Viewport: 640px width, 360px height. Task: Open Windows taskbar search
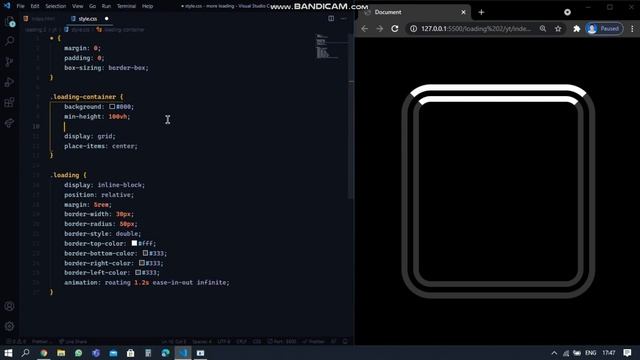click(25, 353)
